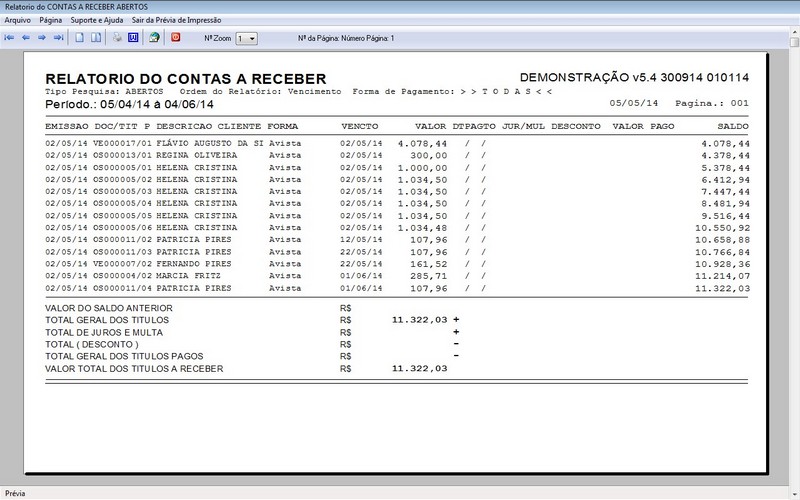Select two-page view icon
800x500 pixels.
coord(96,38)
